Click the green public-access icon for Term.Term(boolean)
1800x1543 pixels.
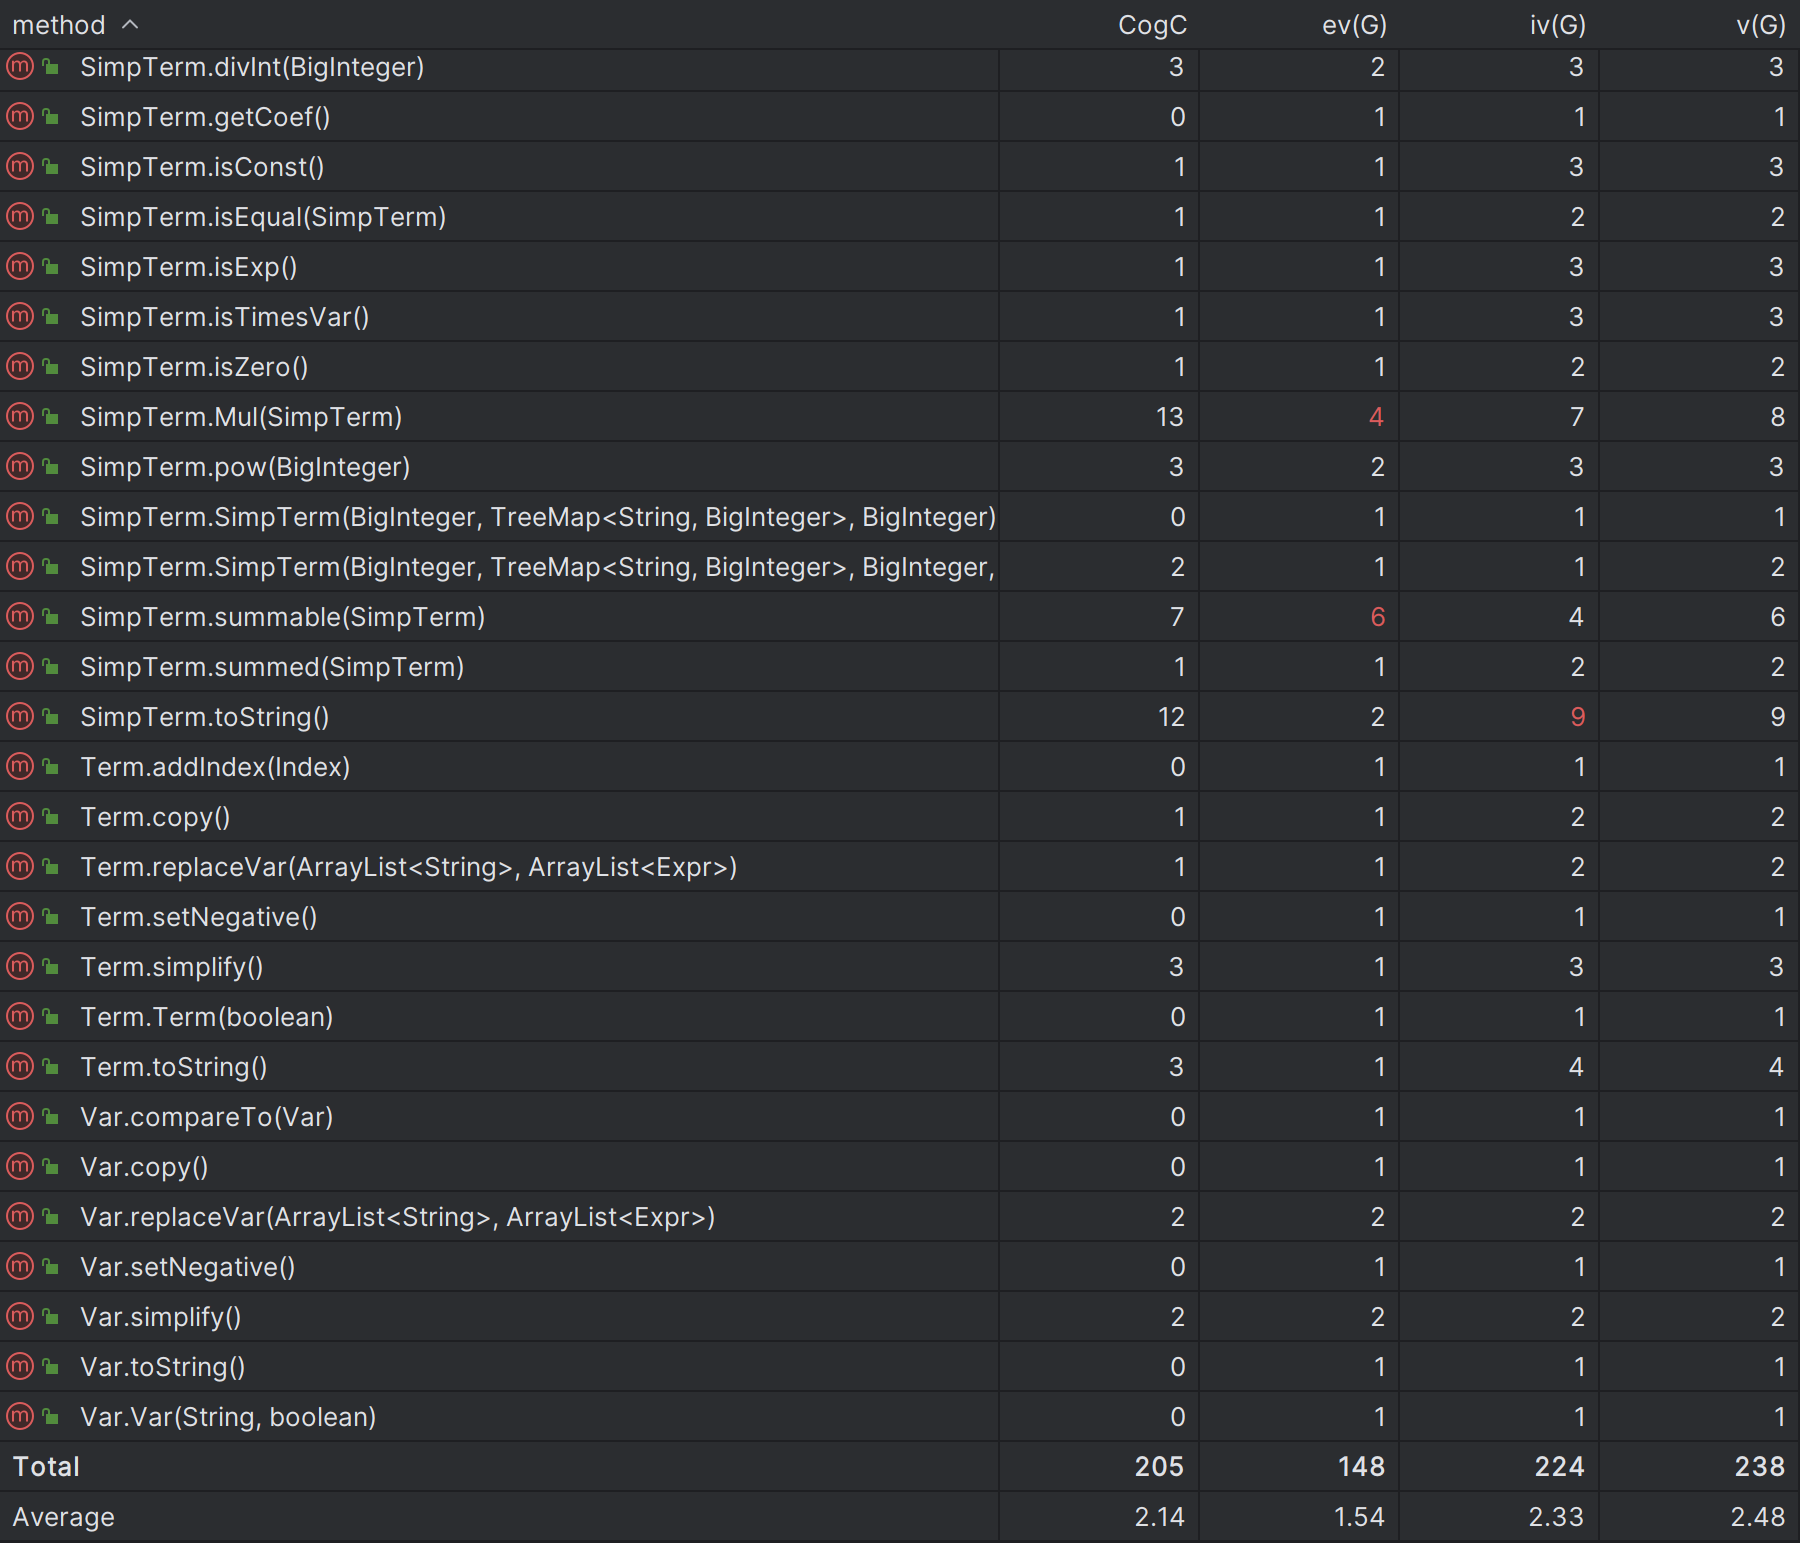pos(50,1016)
